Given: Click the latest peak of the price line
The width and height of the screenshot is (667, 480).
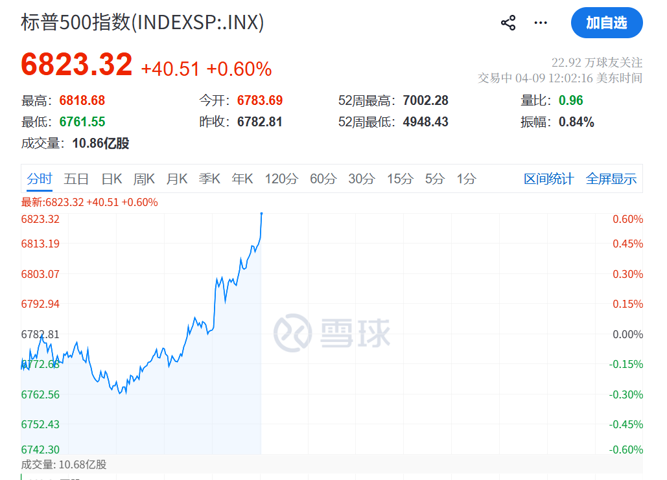Looking at the screenshot, I should [x=261, y=213].
